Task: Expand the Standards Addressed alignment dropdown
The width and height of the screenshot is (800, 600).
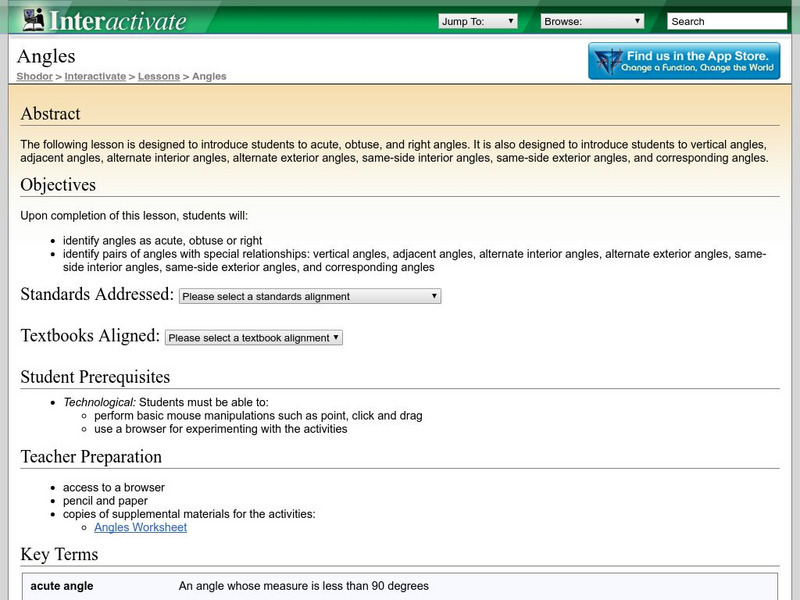Action: pyautogui.click(x=310, y=296)
